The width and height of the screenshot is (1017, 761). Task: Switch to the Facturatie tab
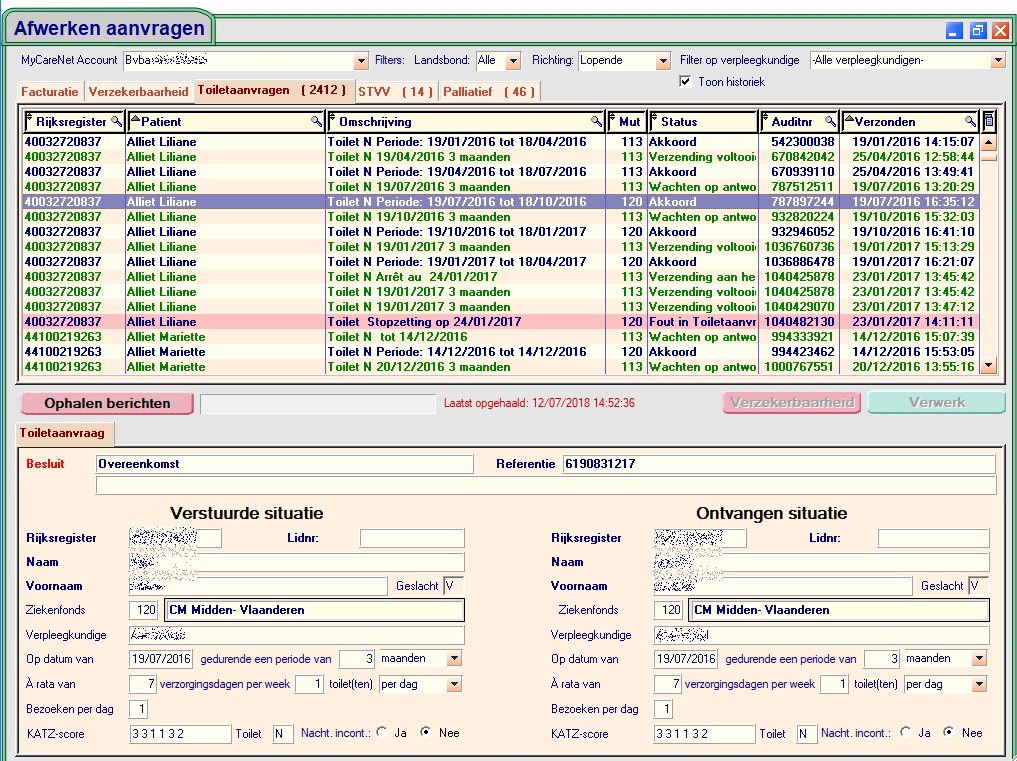50,92
